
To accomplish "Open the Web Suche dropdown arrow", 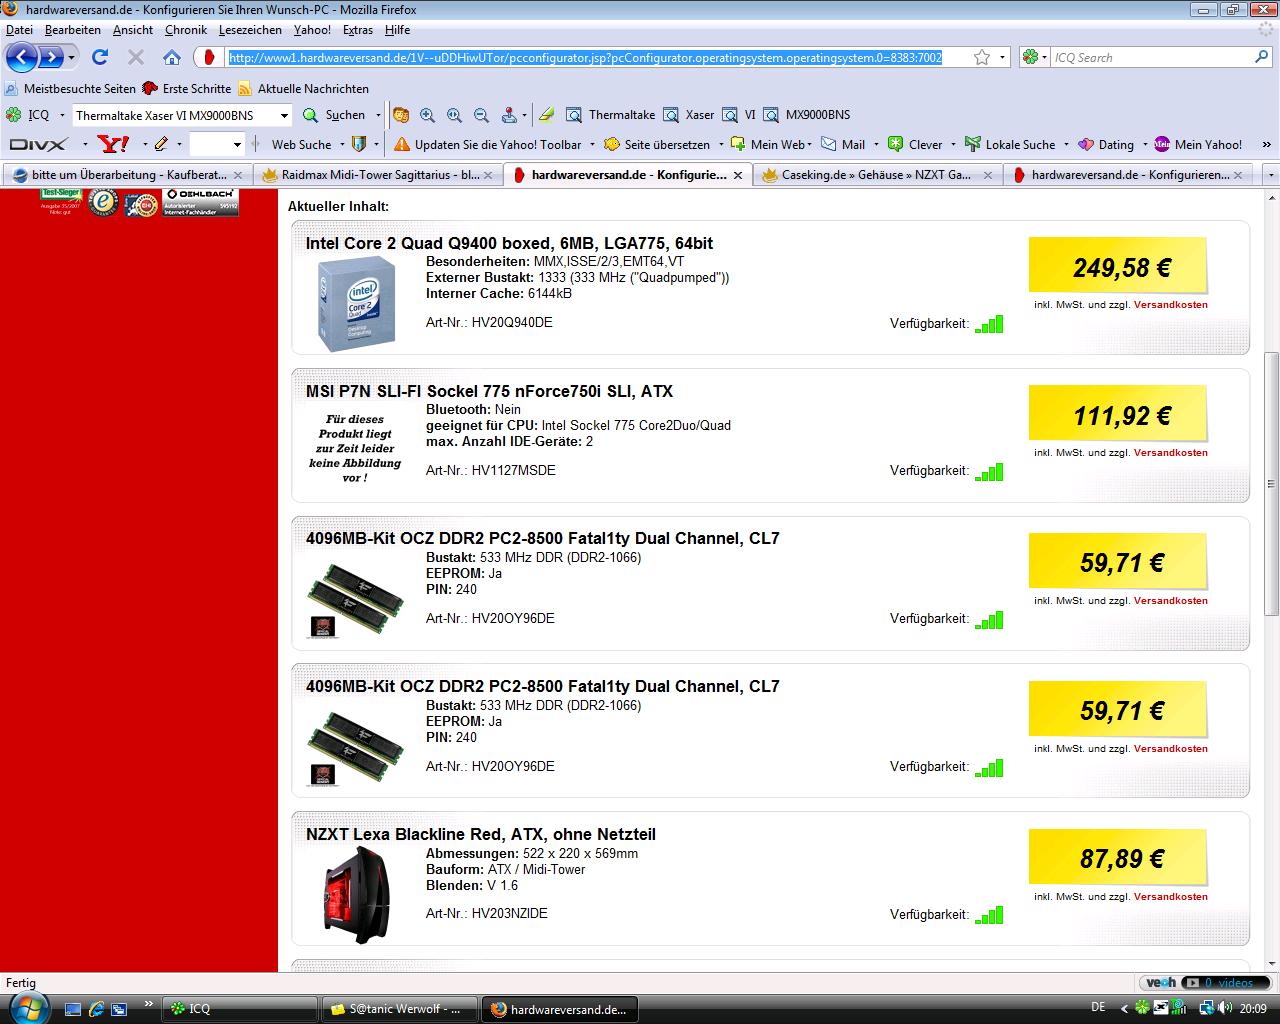I will click(341, 145).
